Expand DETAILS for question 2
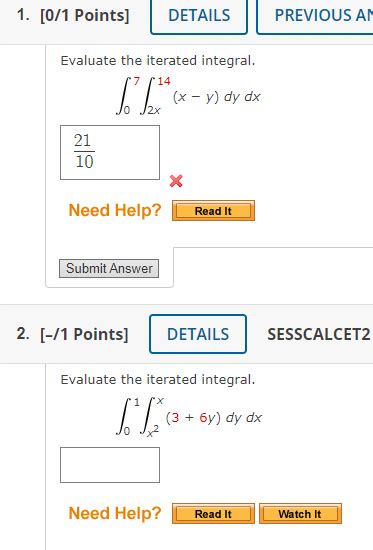 click(198, 334)
